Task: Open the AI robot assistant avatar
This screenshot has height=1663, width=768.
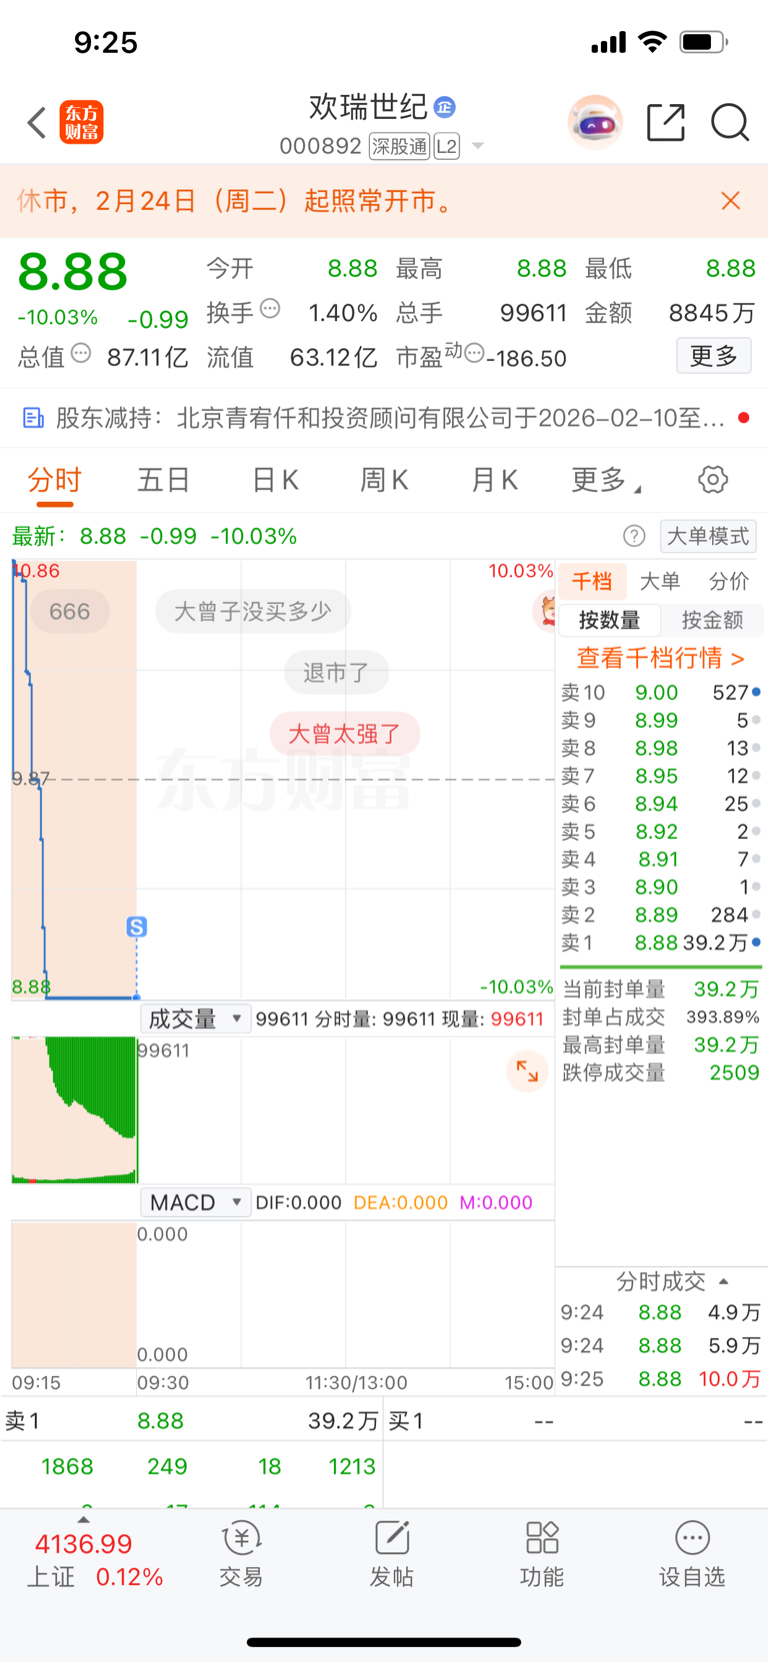Action: tap(595, 123)
